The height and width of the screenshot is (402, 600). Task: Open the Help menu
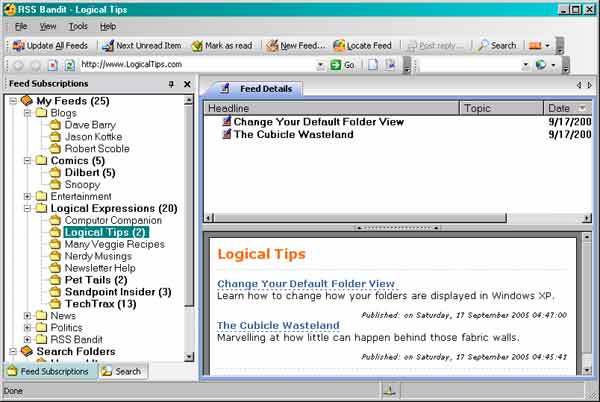(x=108, y=26)
